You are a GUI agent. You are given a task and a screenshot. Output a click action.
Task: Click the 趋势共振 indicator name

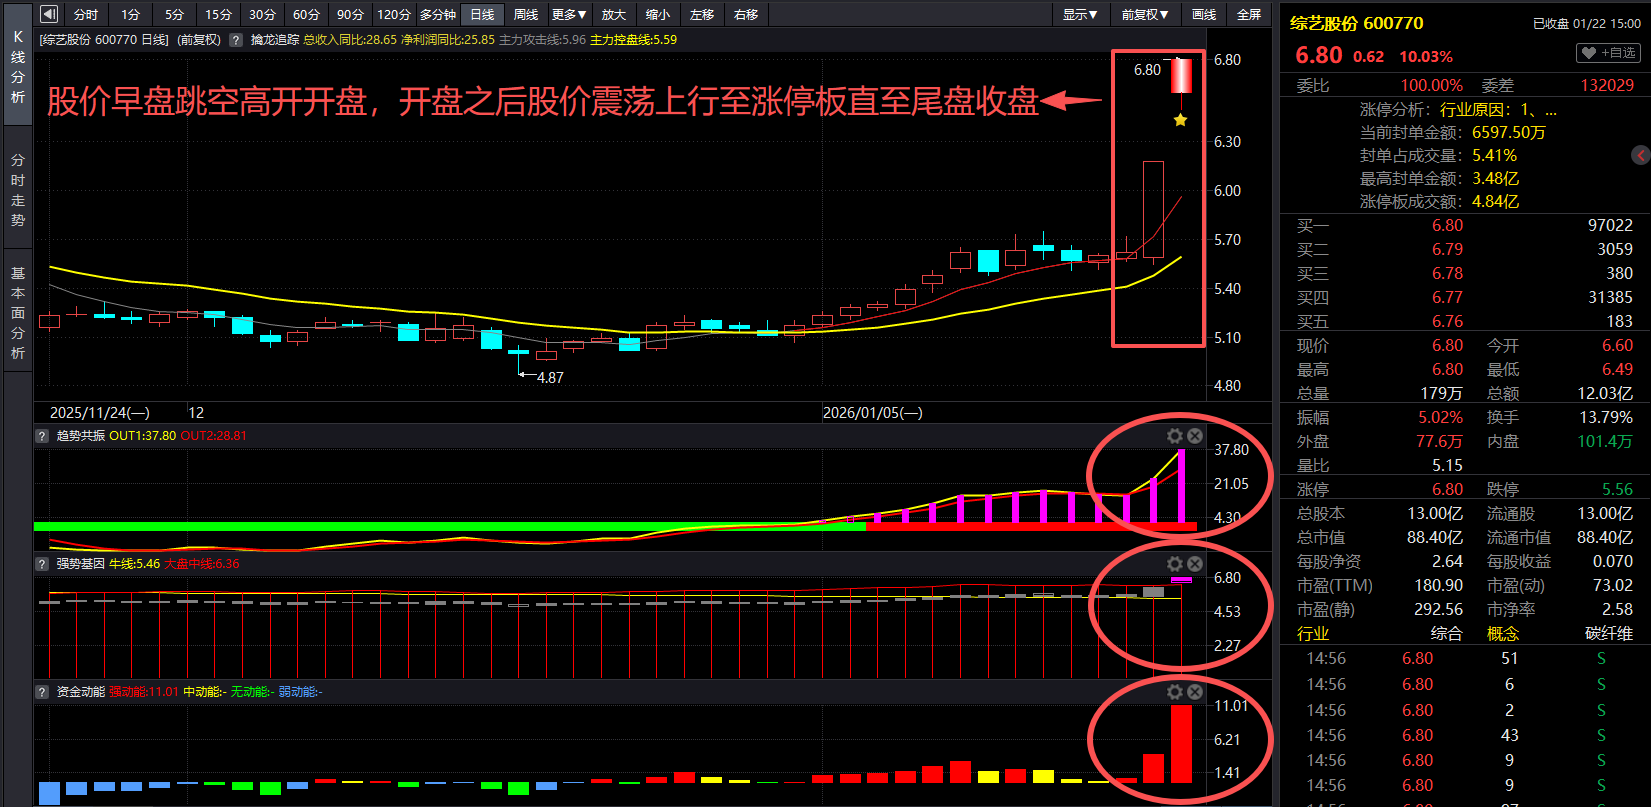[80, 436]
